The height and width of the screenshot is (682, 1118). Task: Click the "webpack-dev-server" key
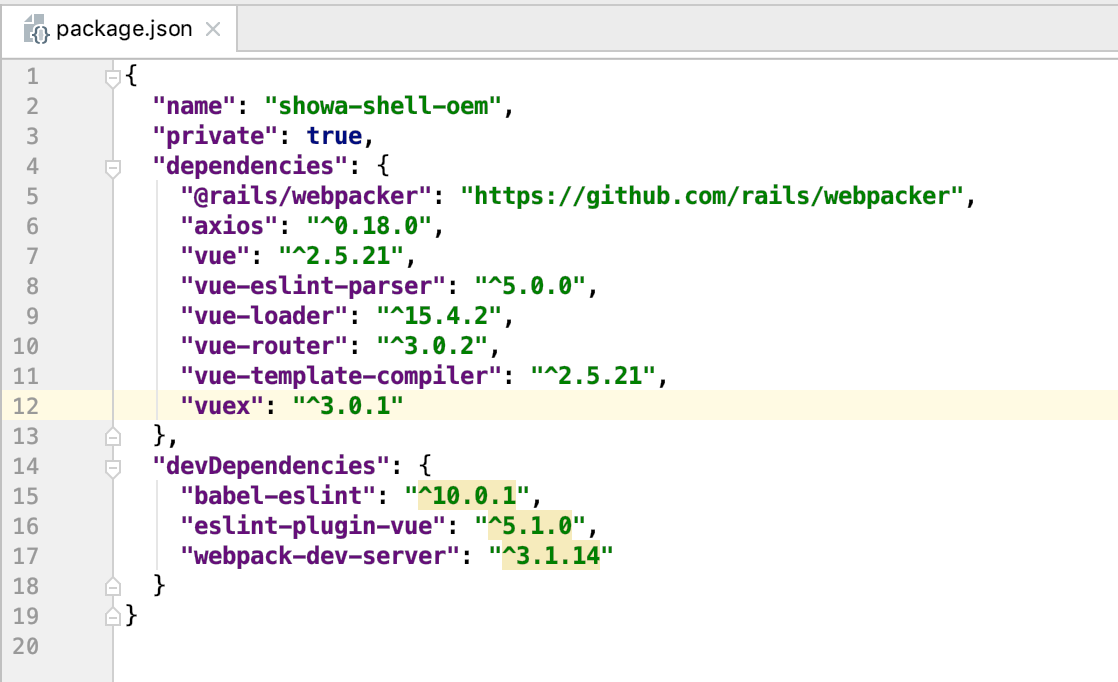pyautogui.click(x=320, y=555)
